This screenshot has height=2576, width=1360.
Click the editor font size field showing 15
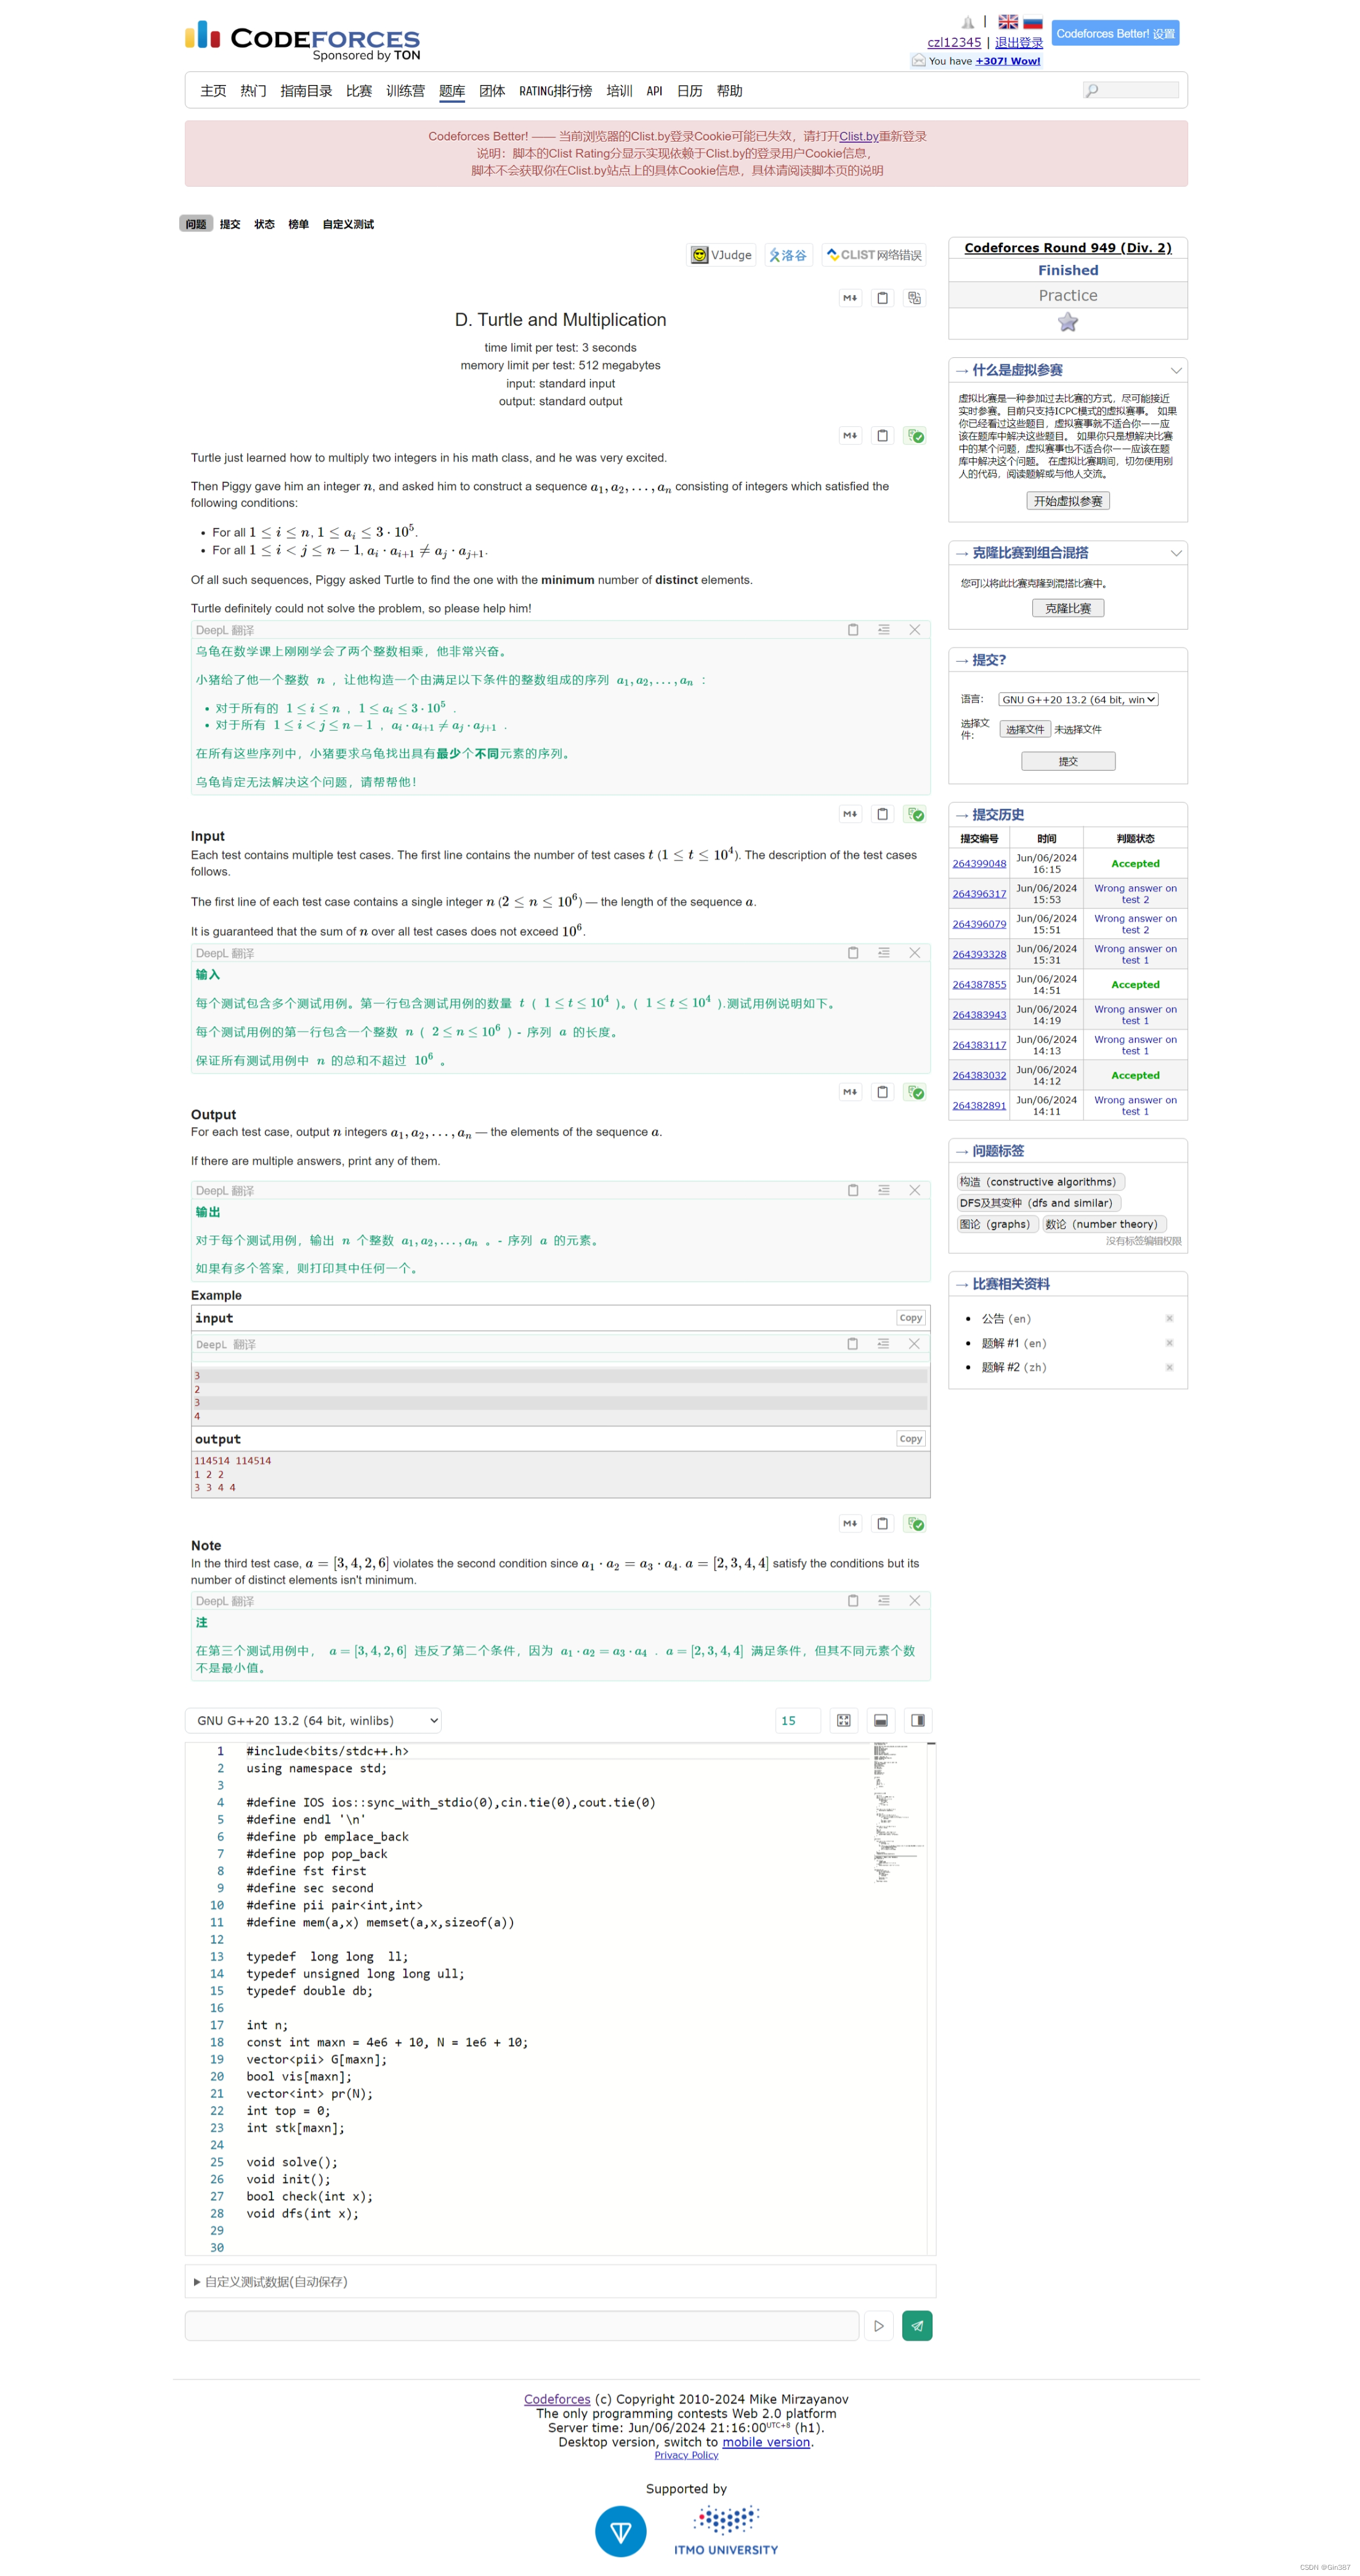pyautogui.click(x=797, y=1720)
